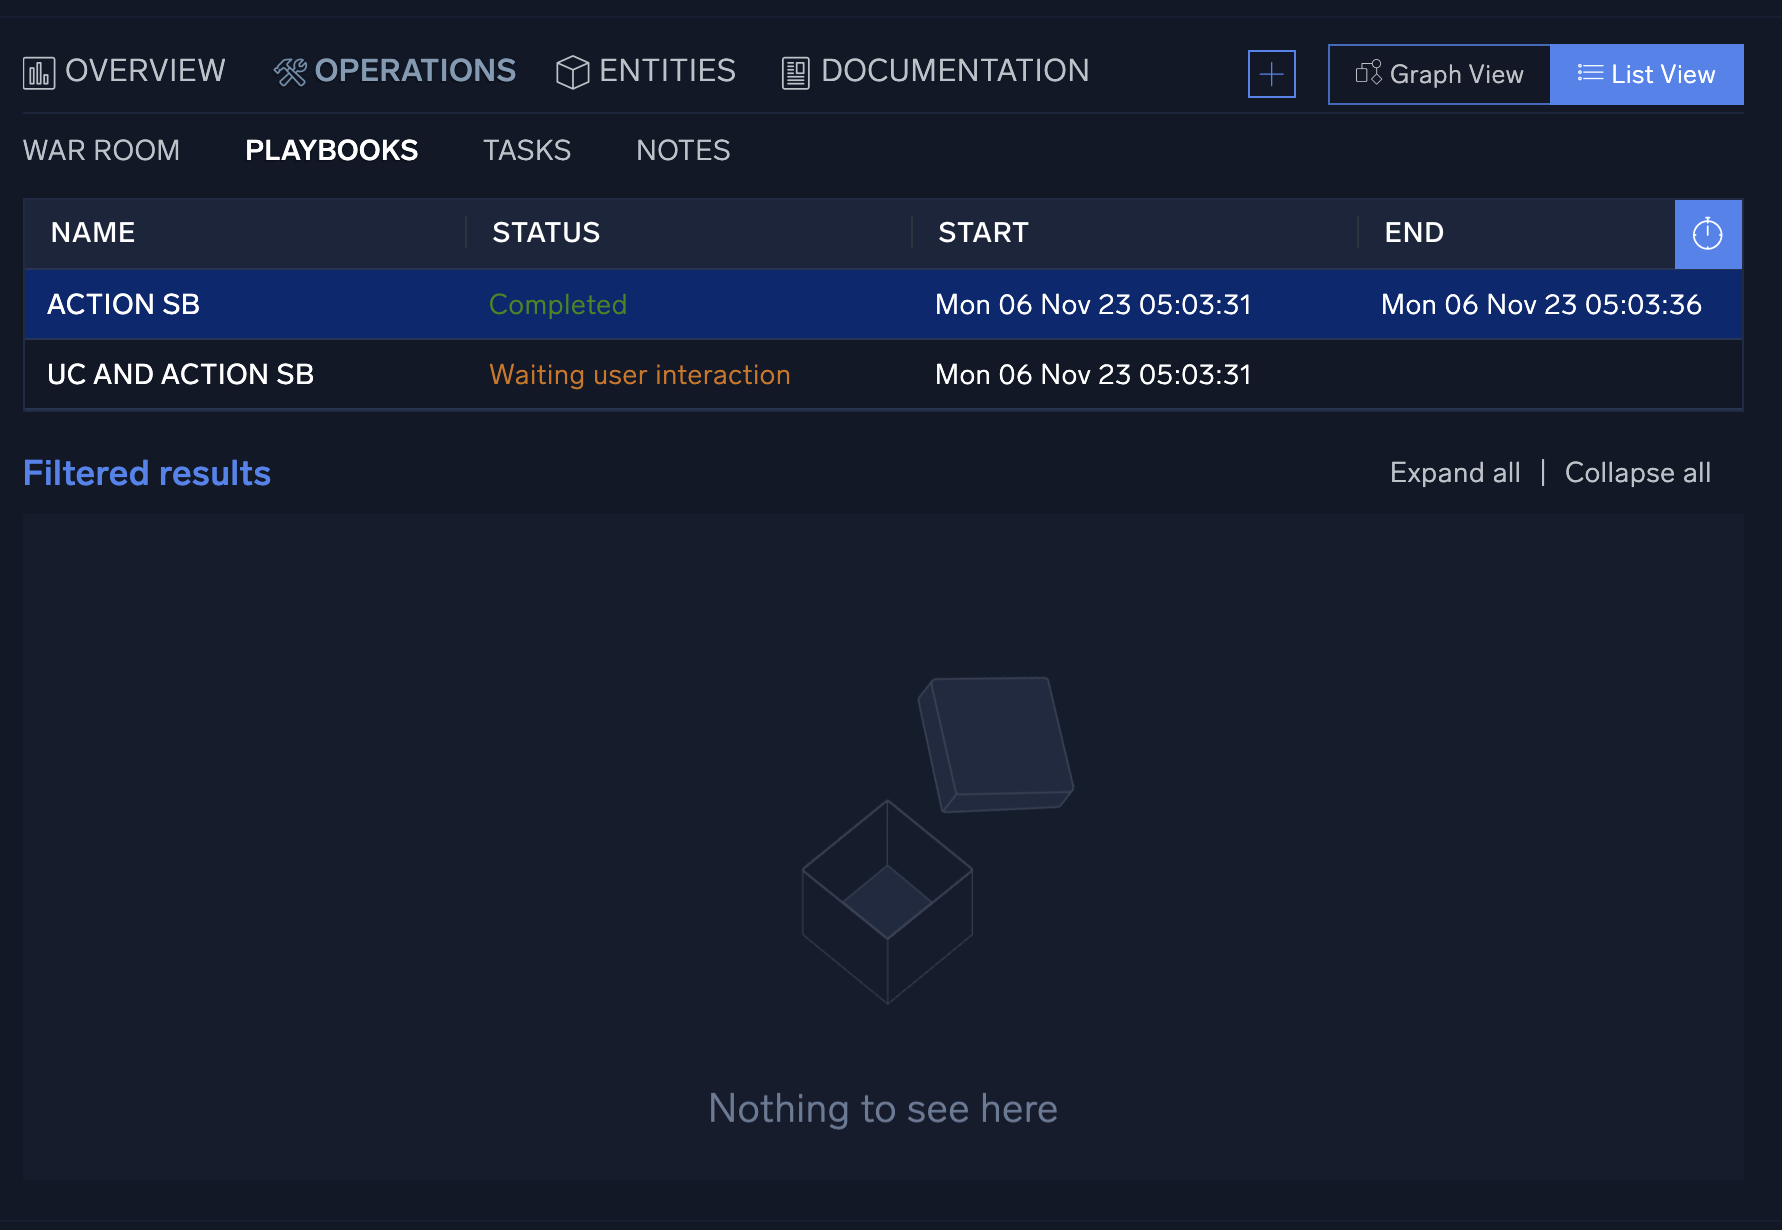The image size is (1782, 1230).
Task: Open the Documentation page icon
Action: coord(795,71)
